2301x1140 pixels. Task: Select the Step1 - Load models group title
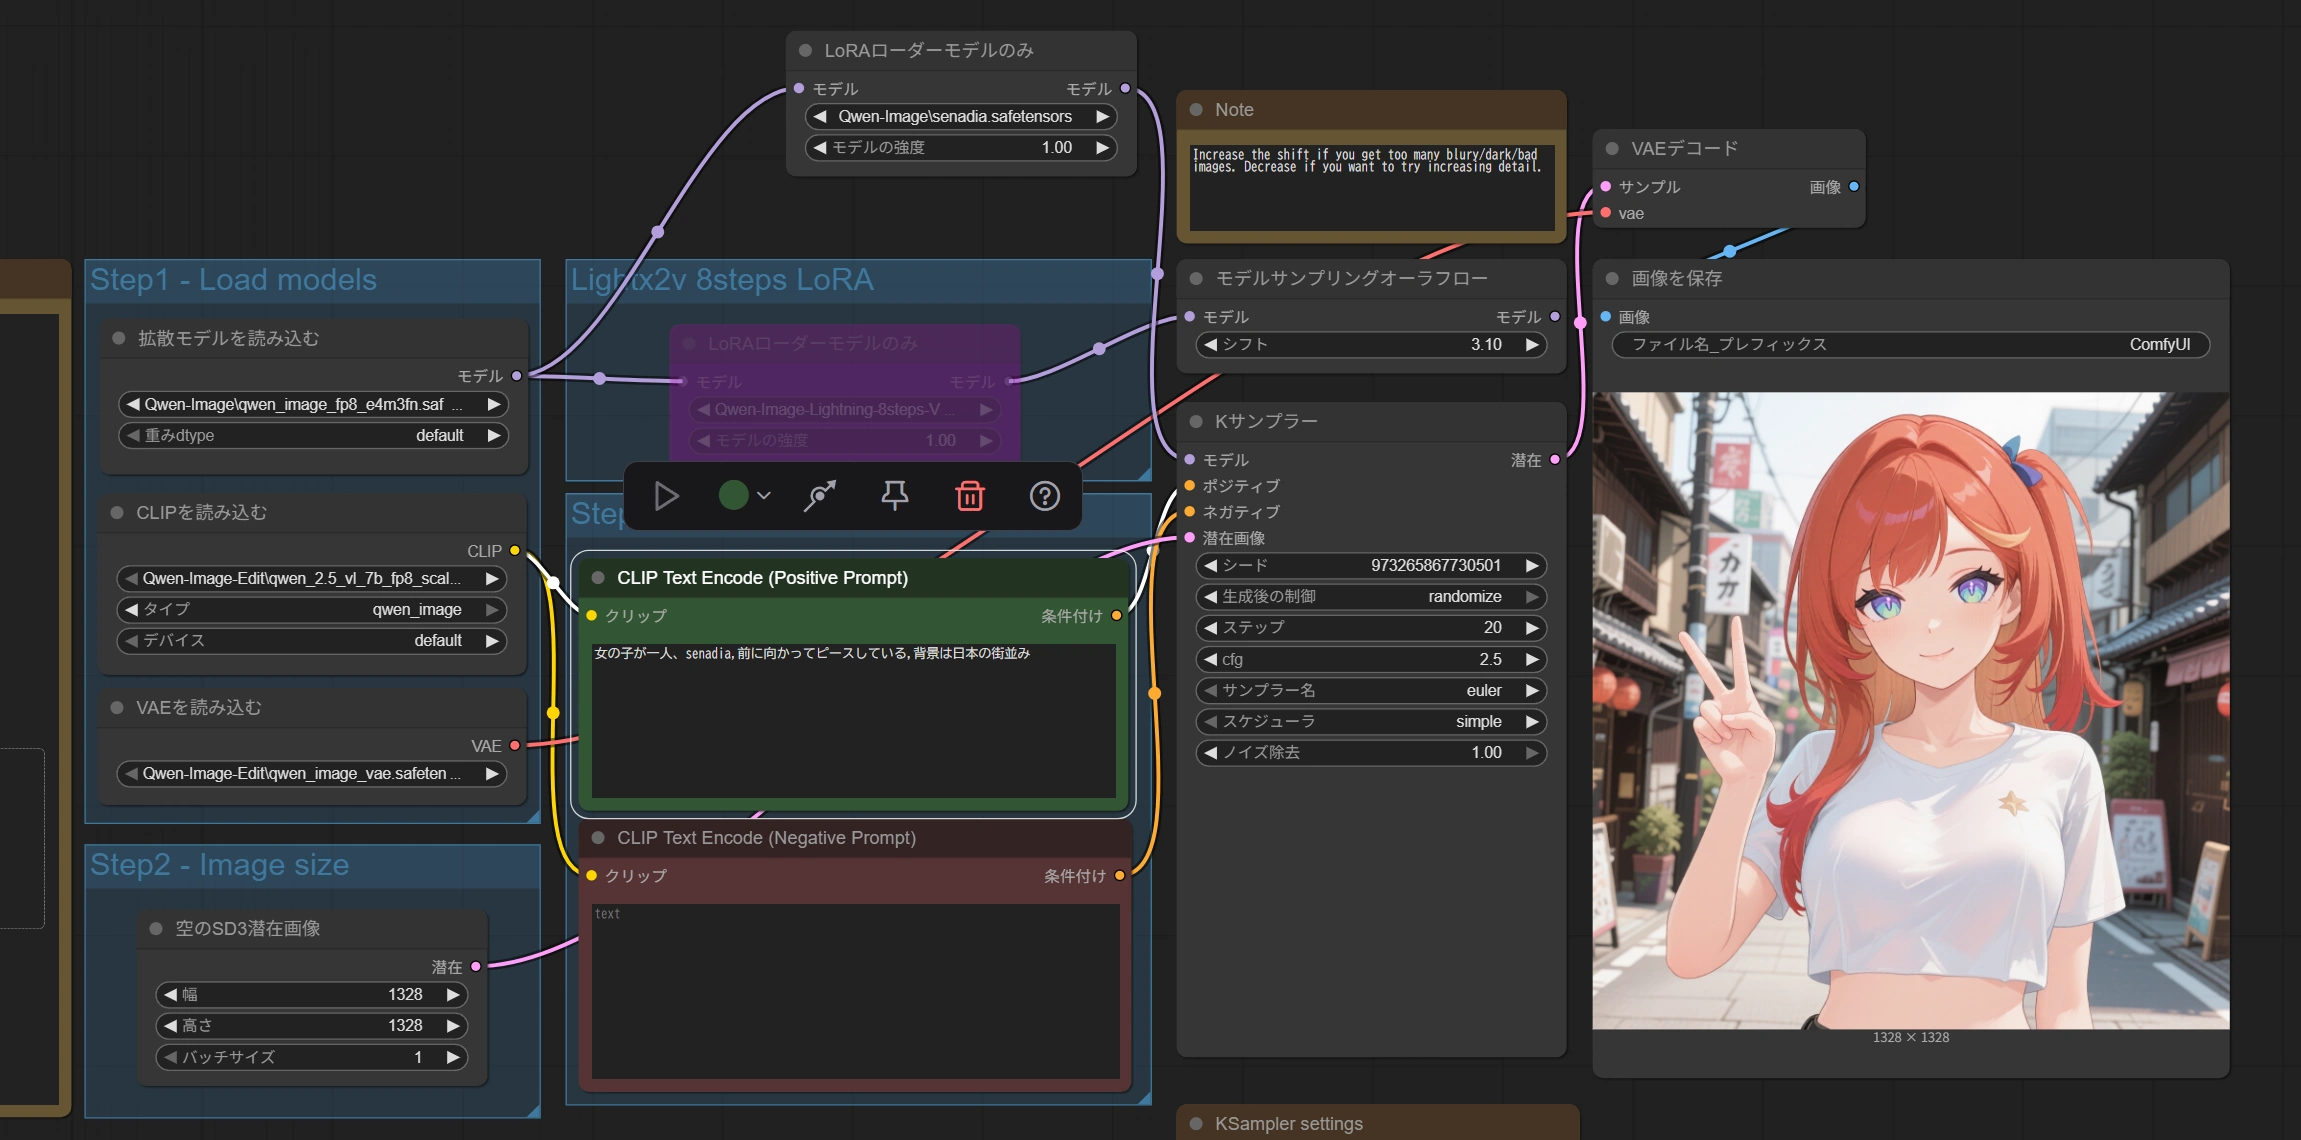[x=234, y=280]
